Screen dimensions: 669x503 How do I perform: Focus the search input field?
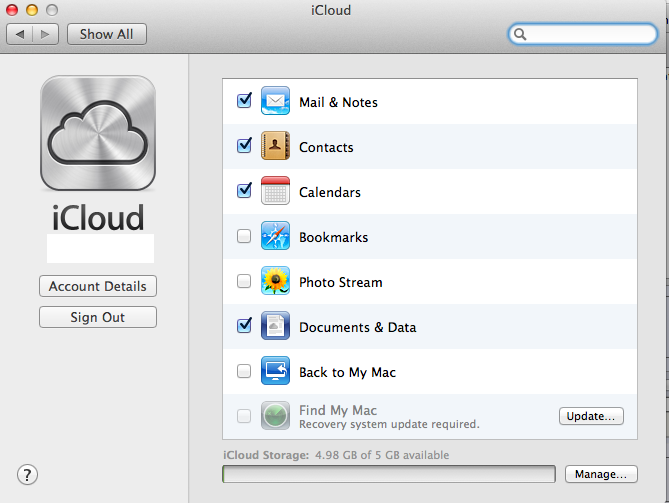click(583, 34)
